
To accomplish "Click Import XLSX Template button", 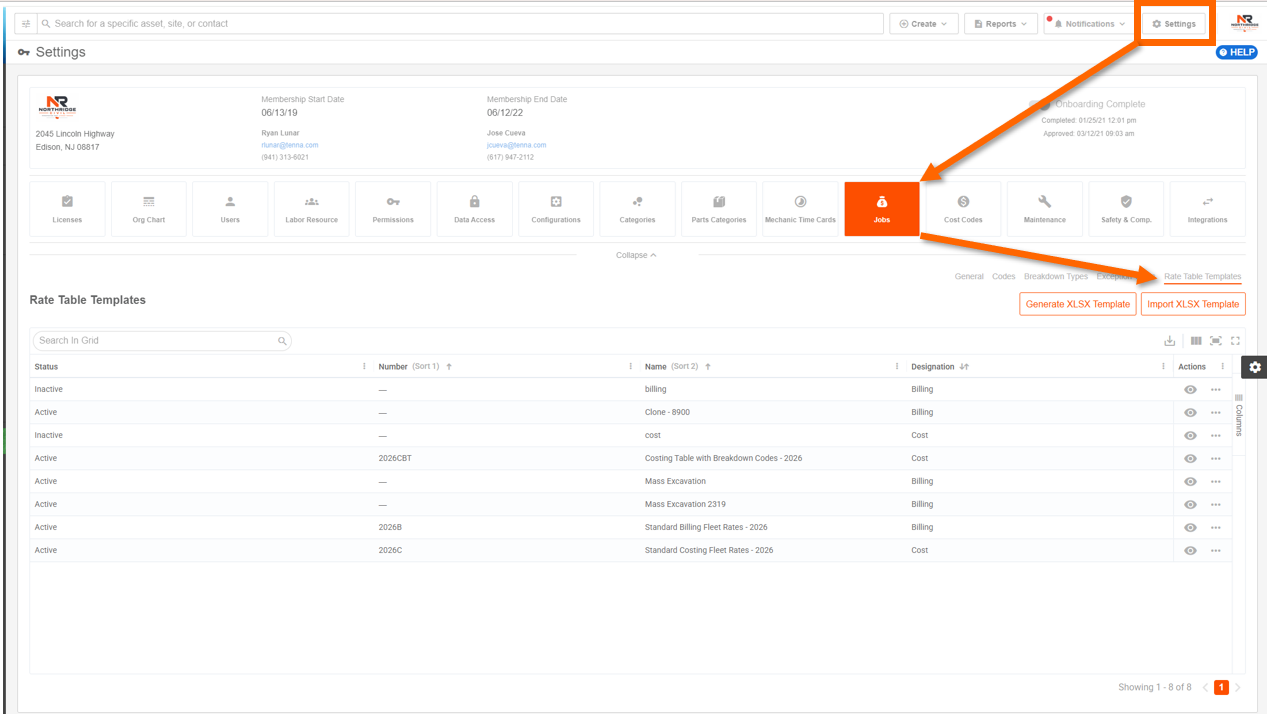I will coord(1193,304).
